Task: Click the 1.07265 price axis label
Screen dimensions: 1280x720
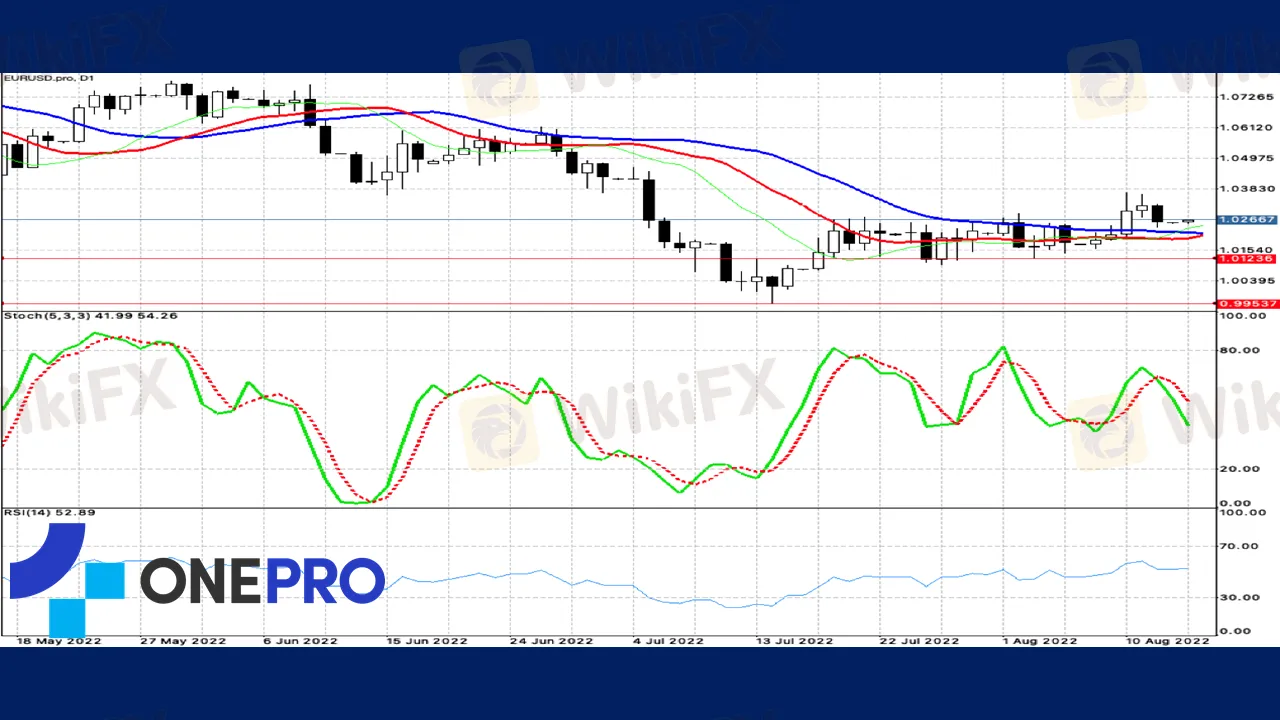Action: [1245, 97]
